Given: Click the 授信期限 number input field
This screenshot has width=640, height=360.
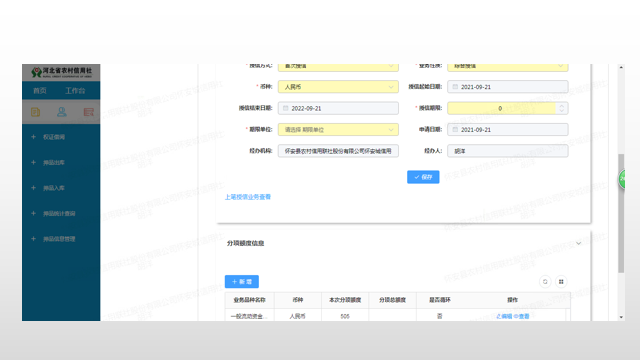Looking at the screenshot, I should point(502,108).
